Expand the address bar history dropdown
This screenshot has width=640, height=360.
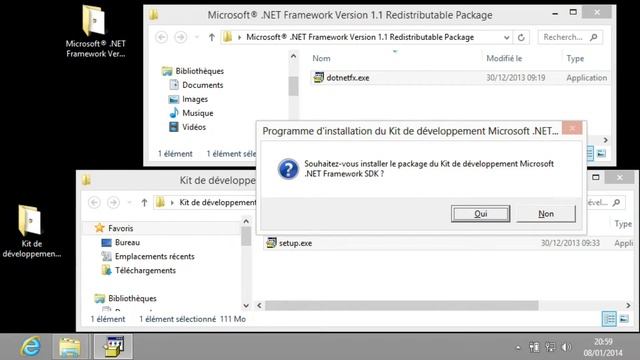point(507,37)
